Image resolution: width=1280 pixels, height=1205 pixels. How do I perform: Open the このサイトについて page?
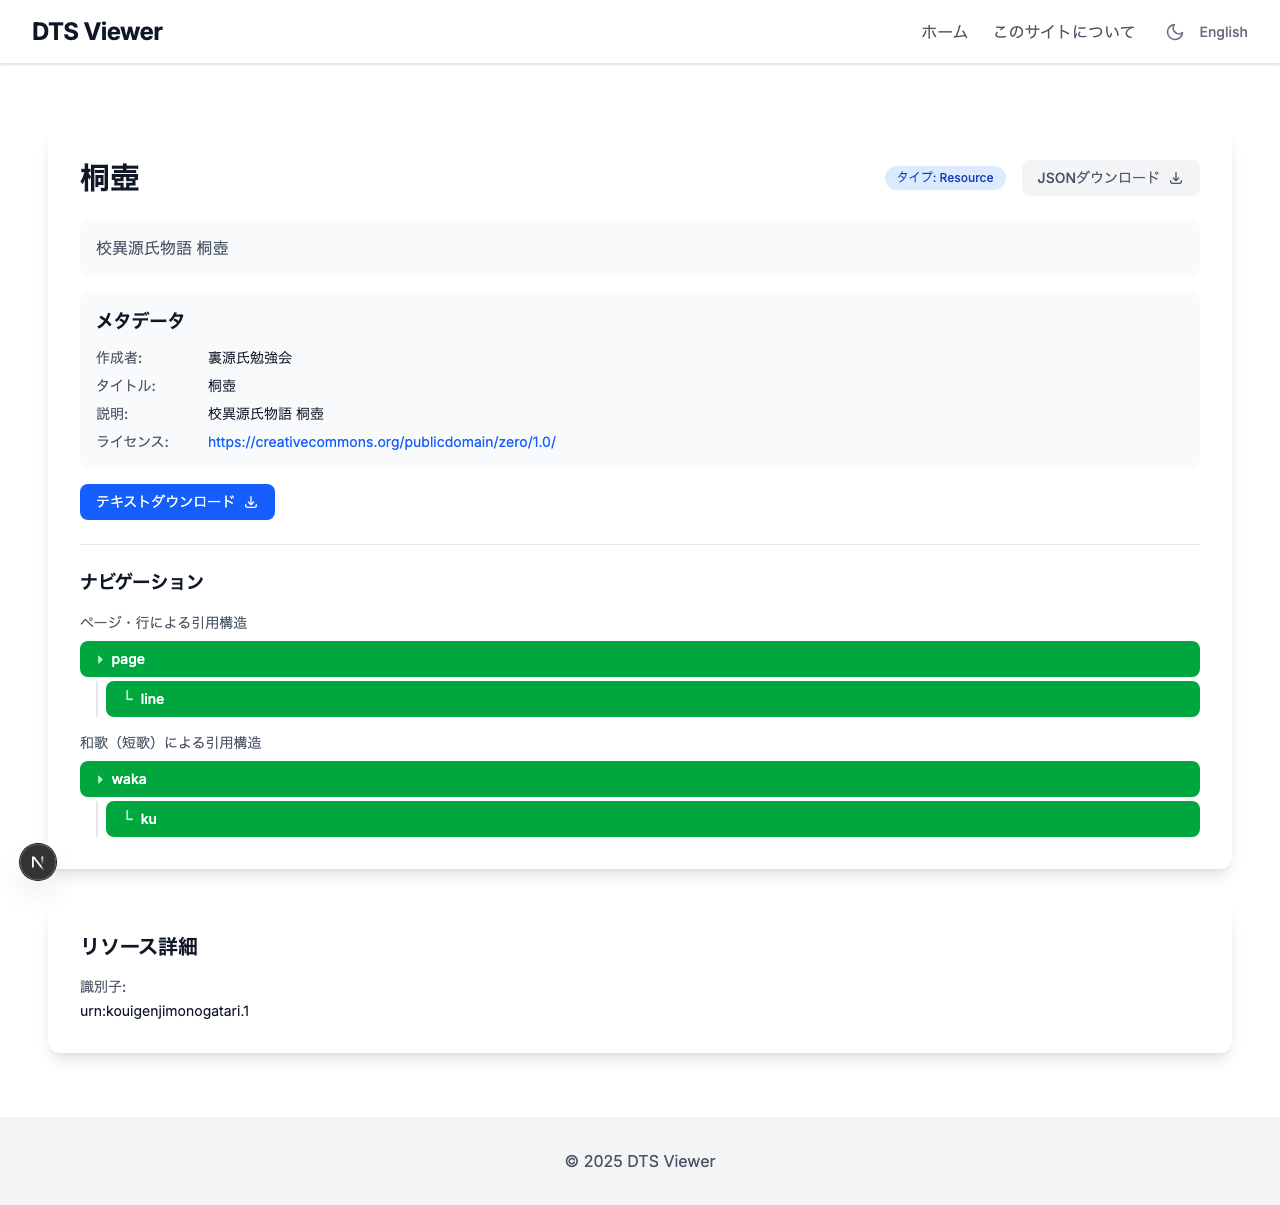[x=1063, y=32]
